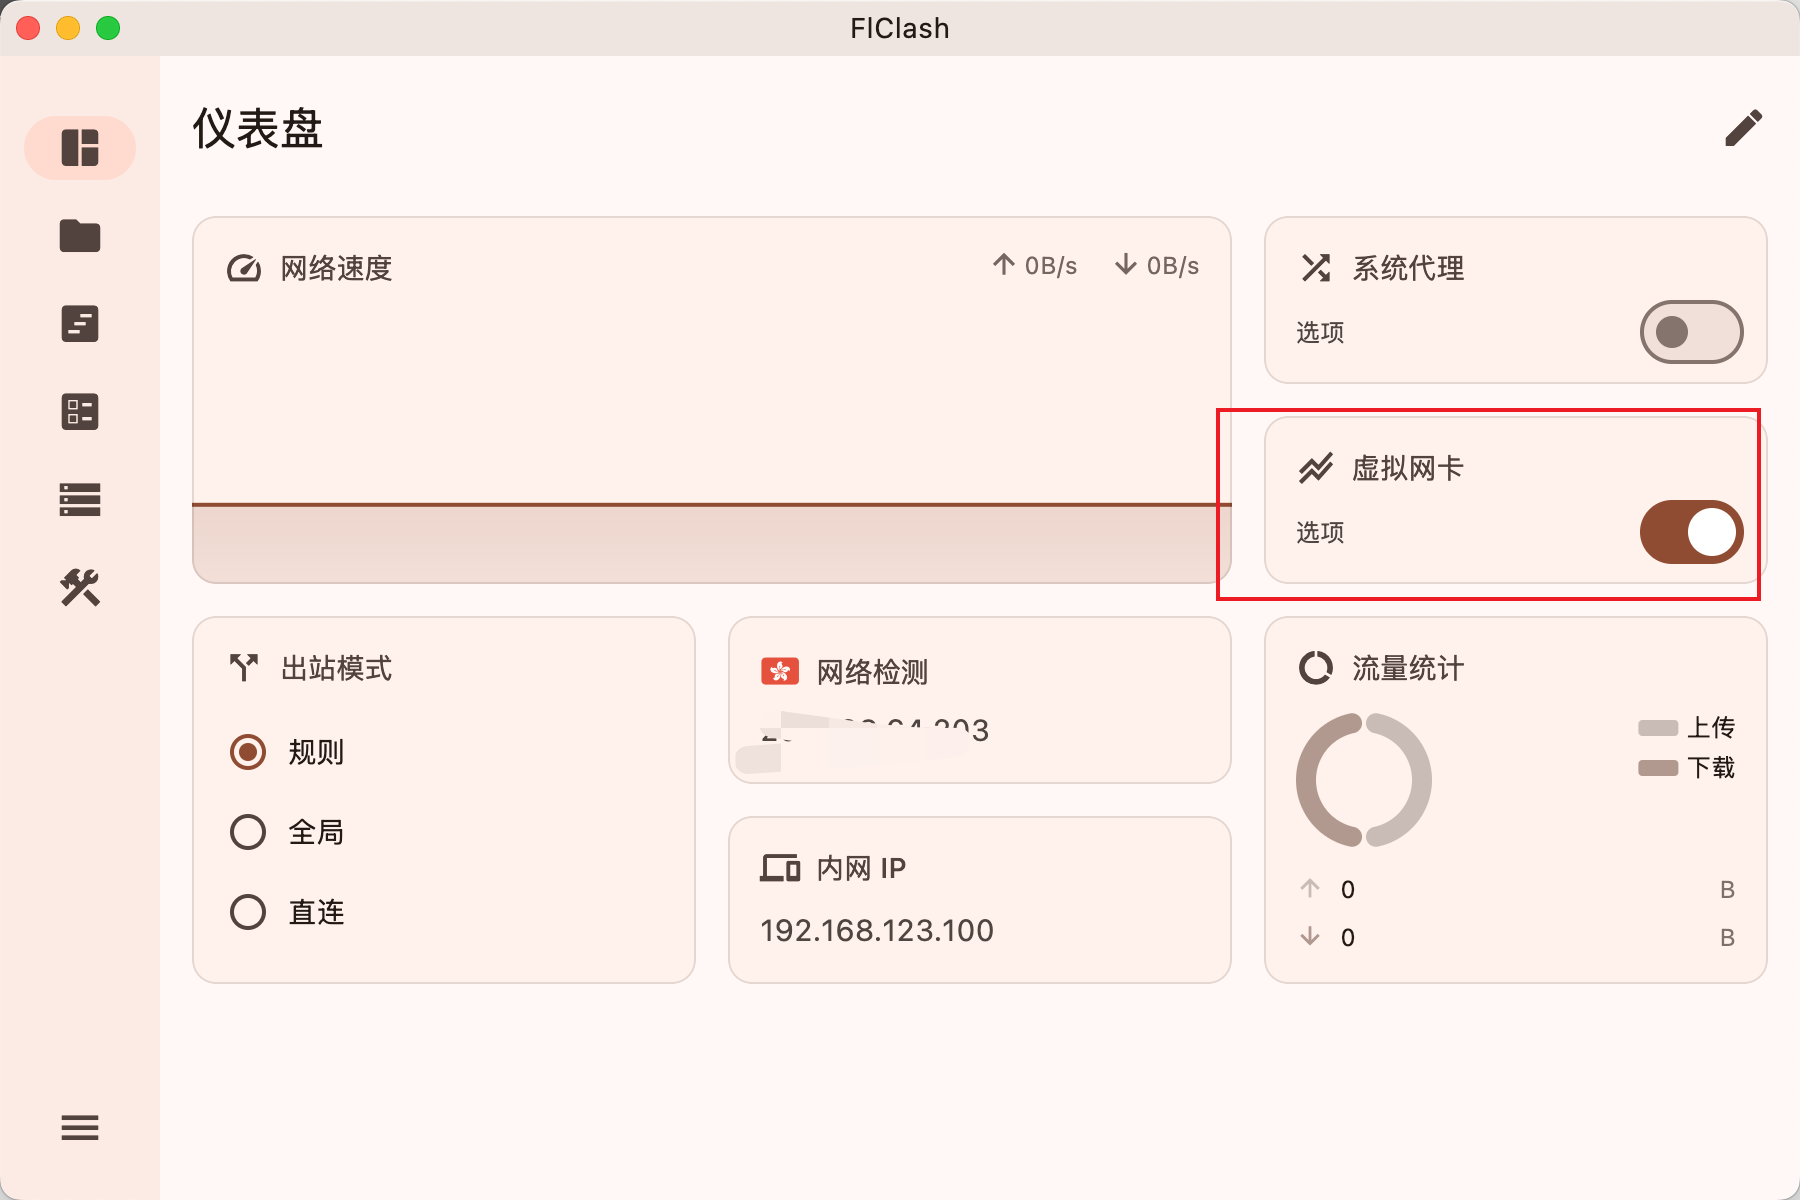
Task: Click the 网络检测 card
Action: click(980, 700)
